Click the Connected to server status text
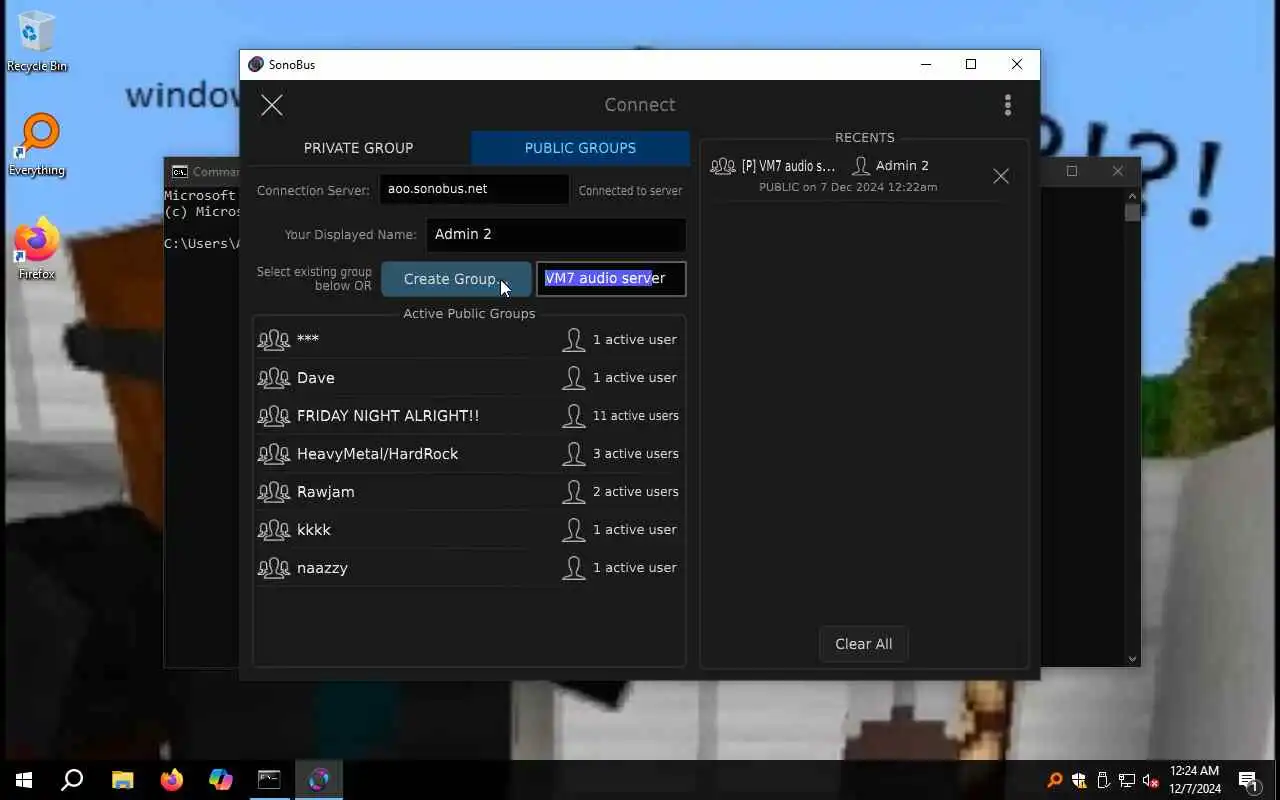Image resolution: width=1280 pixels, height=800 pixels. pyautogui.click(x=630, y=190)
